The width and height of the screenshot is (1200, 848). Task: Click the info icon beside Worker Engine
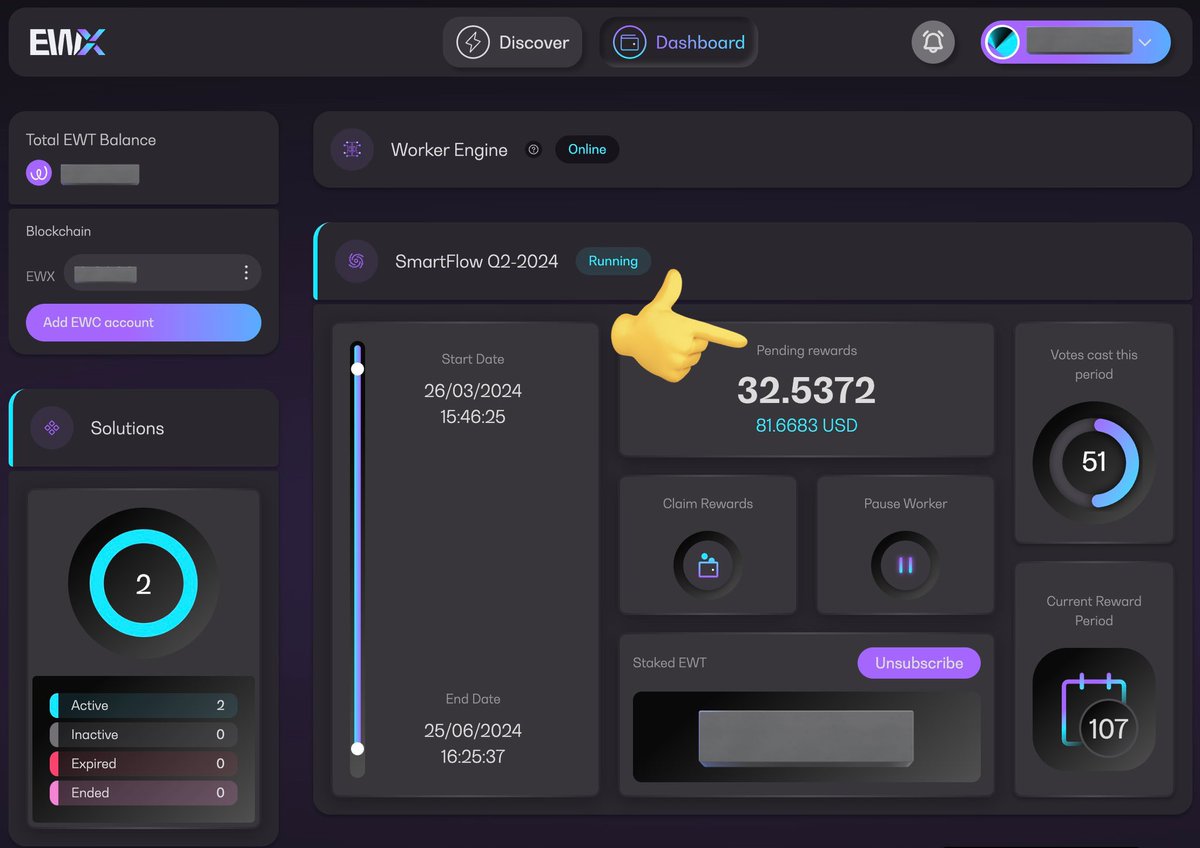click(x=533, y=149)
